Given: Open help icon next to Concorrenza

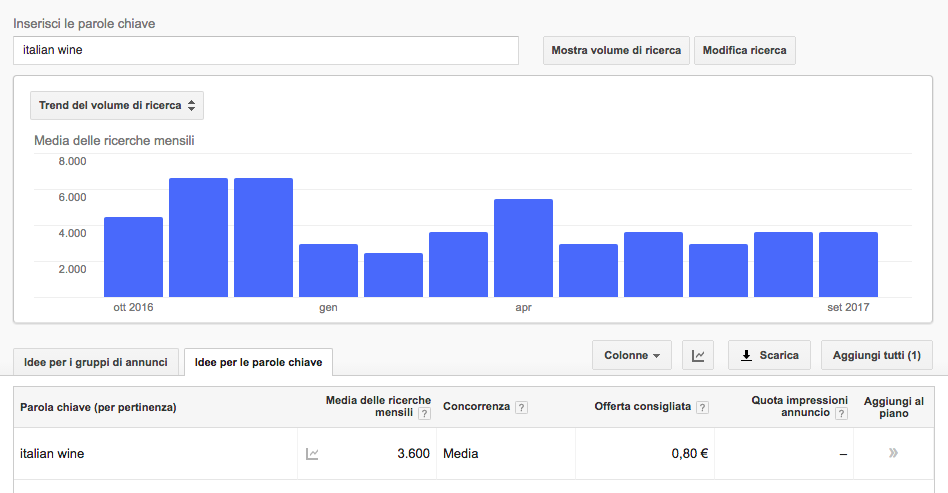Looking at the screenshot, I should pos(521,408).
